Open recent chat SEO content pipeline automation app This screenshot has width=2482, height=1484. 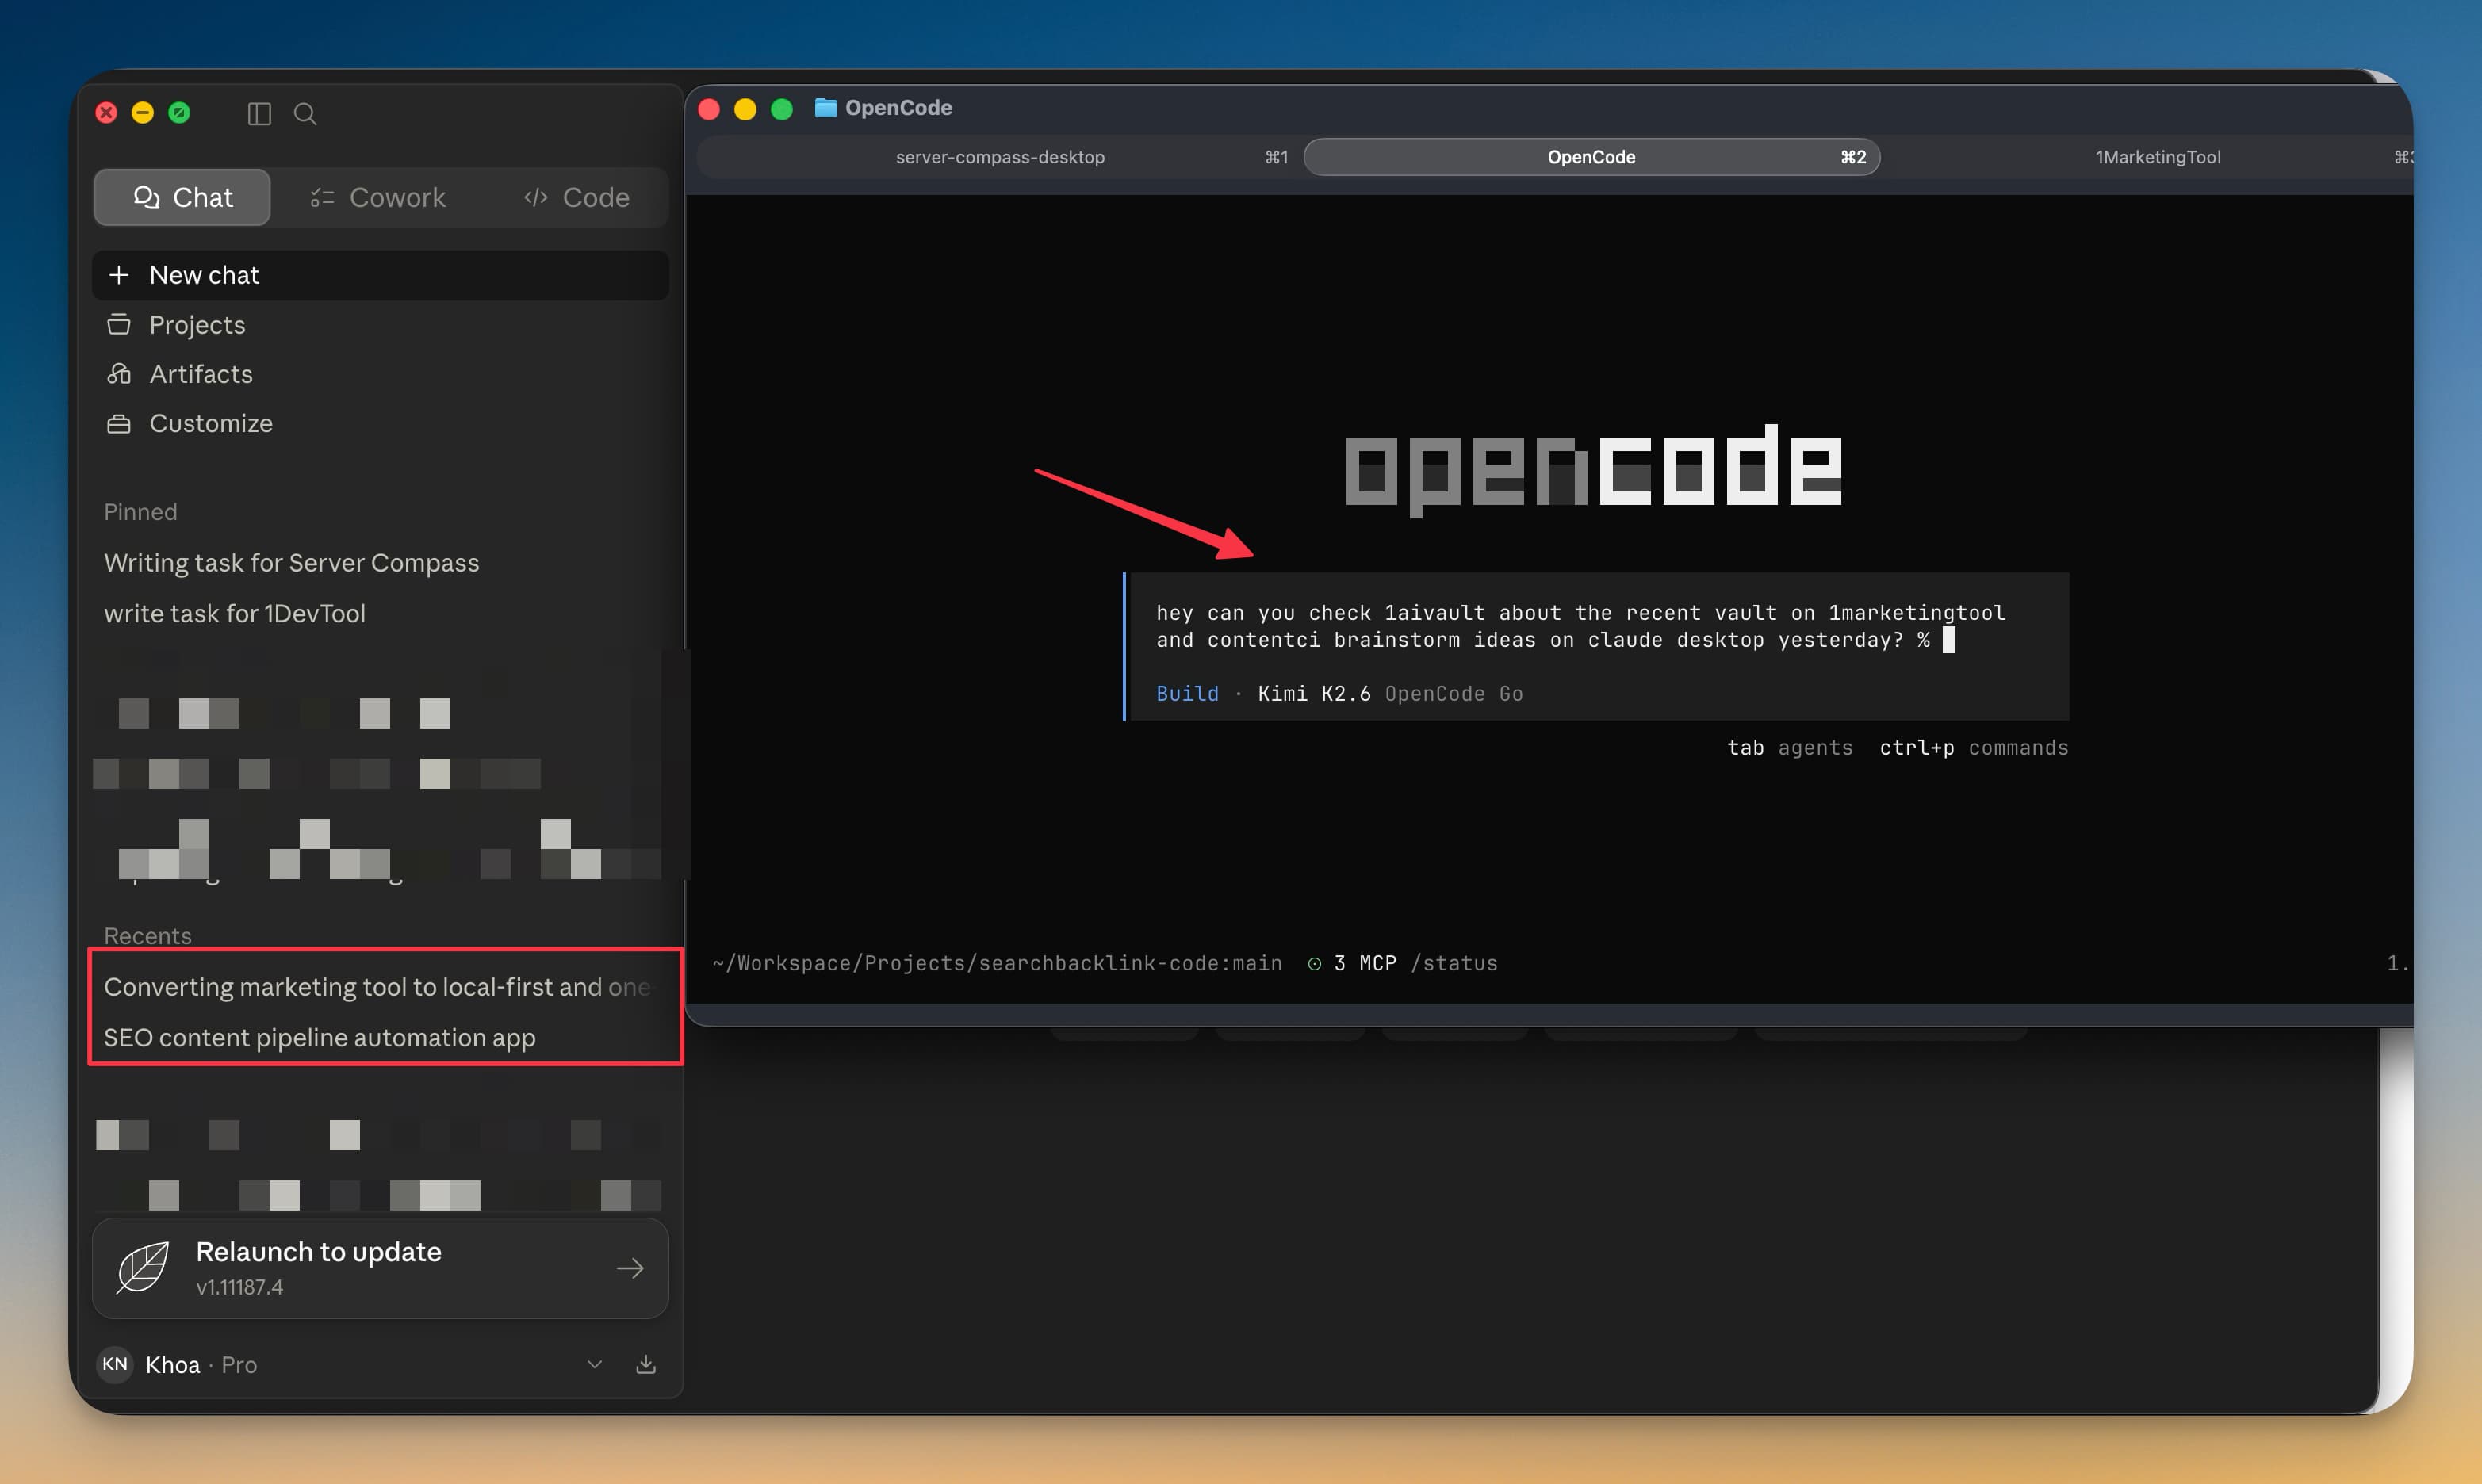click(320, 1038)
